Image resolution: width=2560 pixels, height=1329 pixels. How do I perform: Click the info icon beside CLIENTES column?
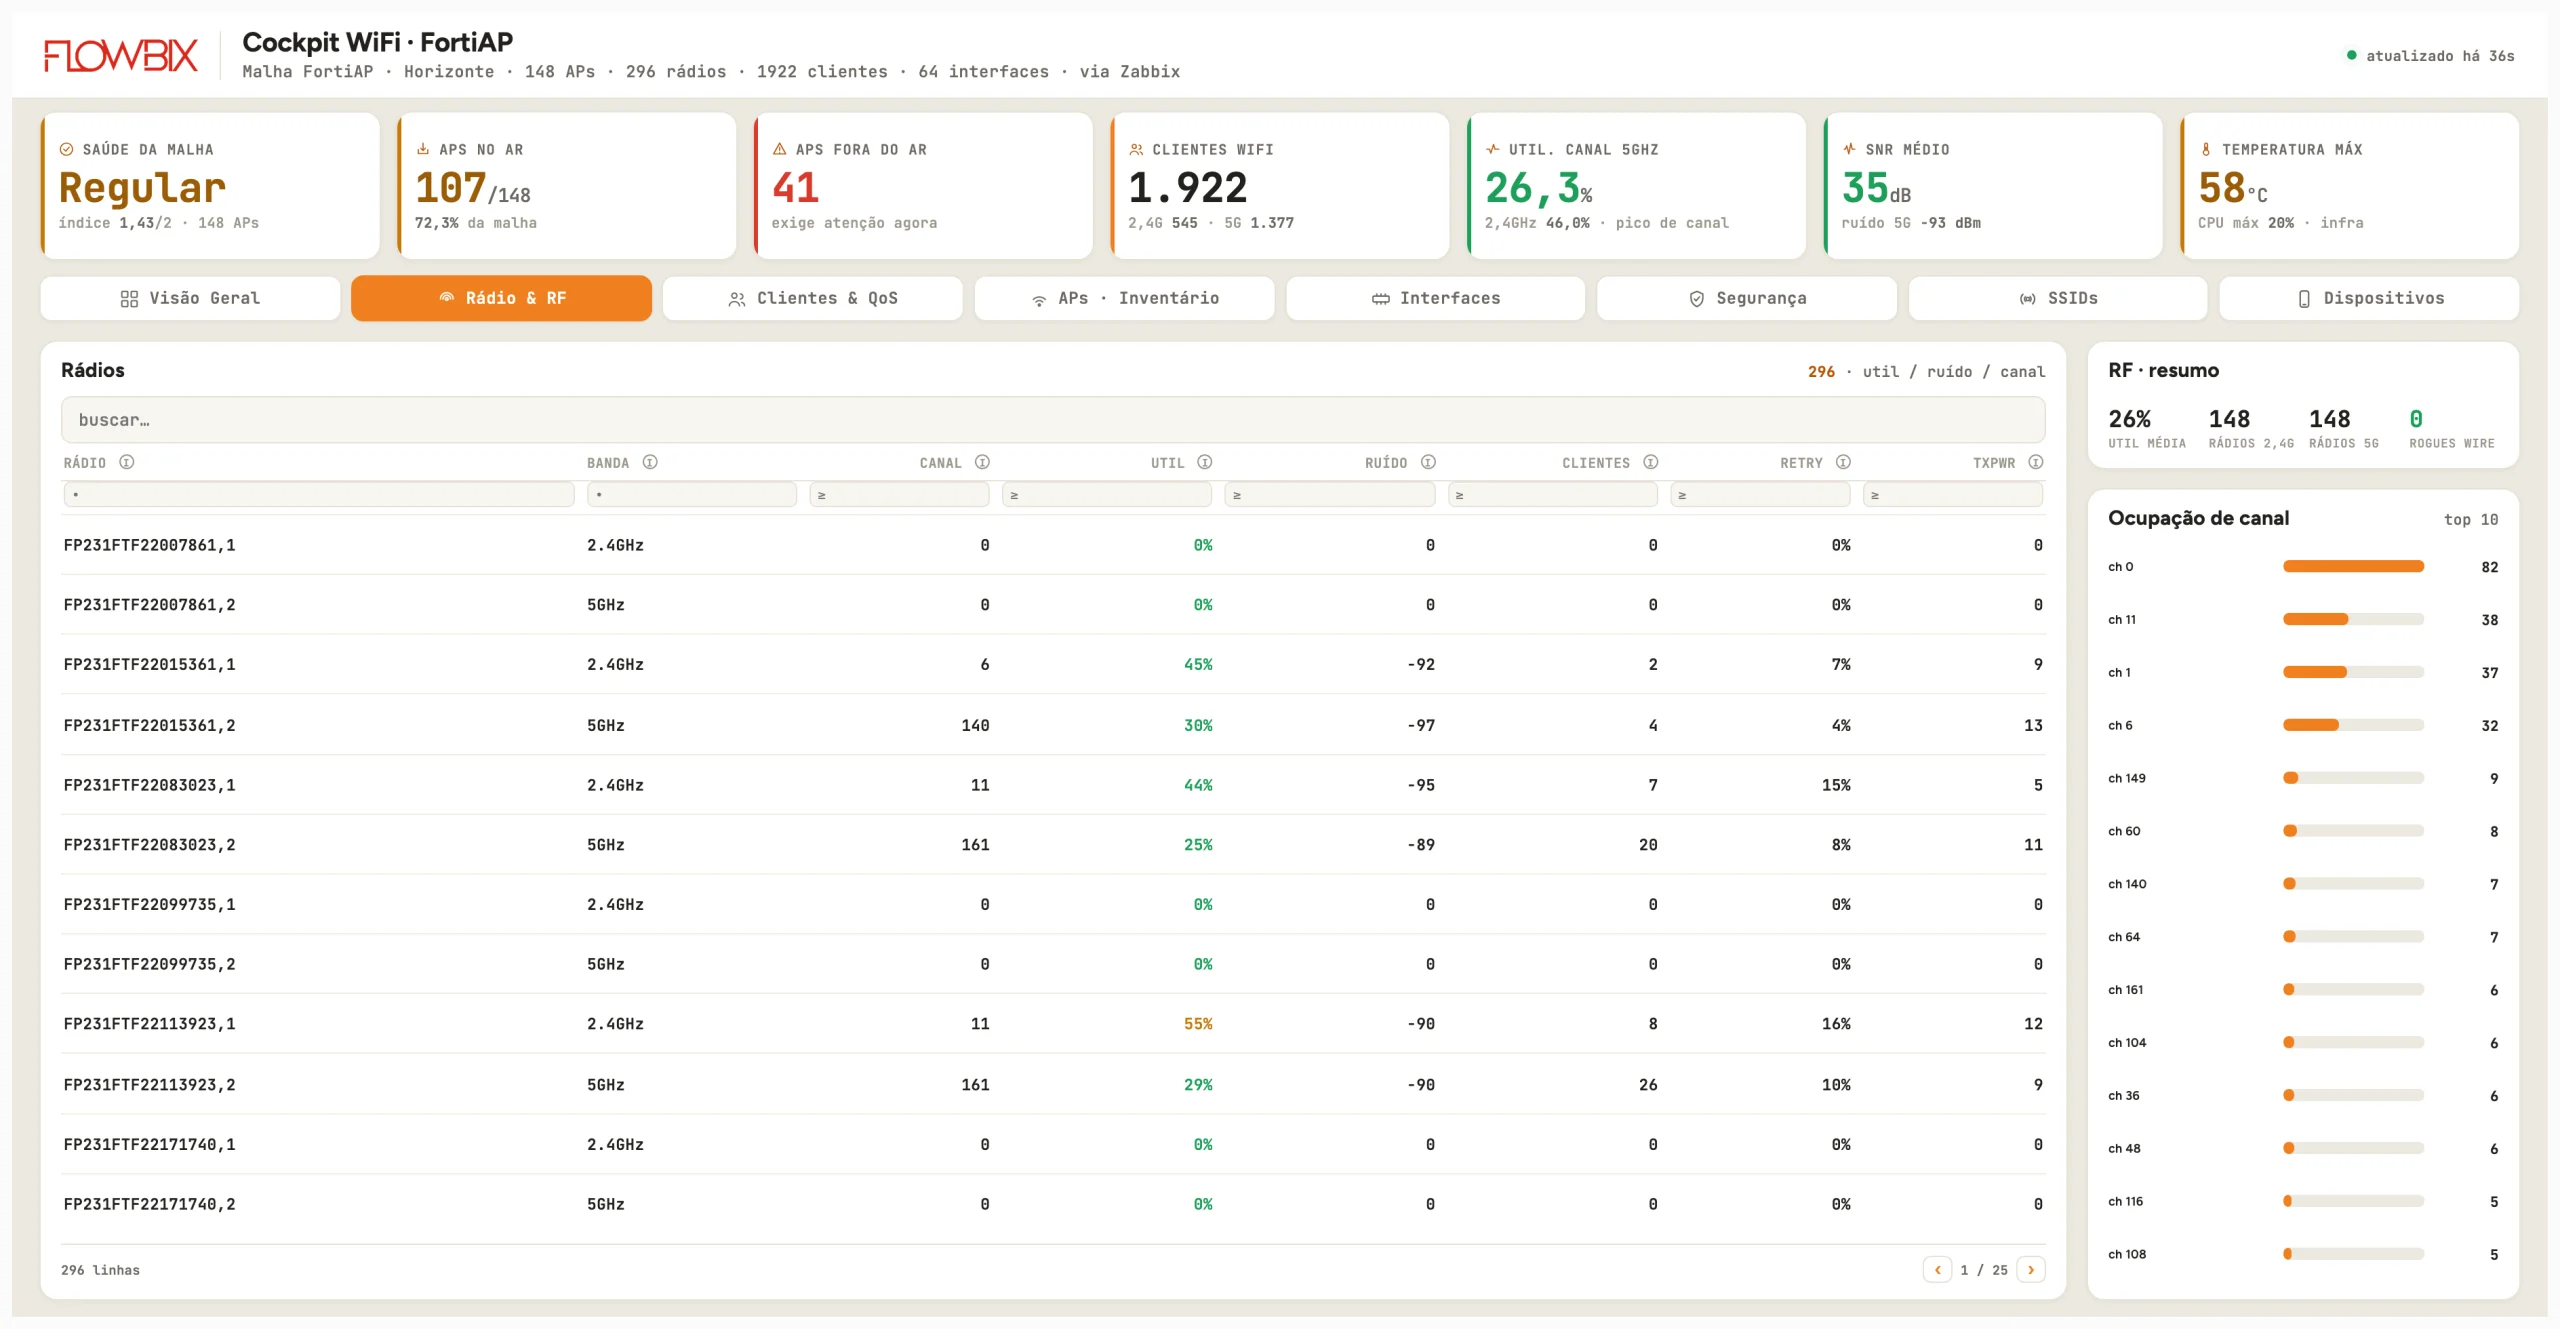(1651, 462)
